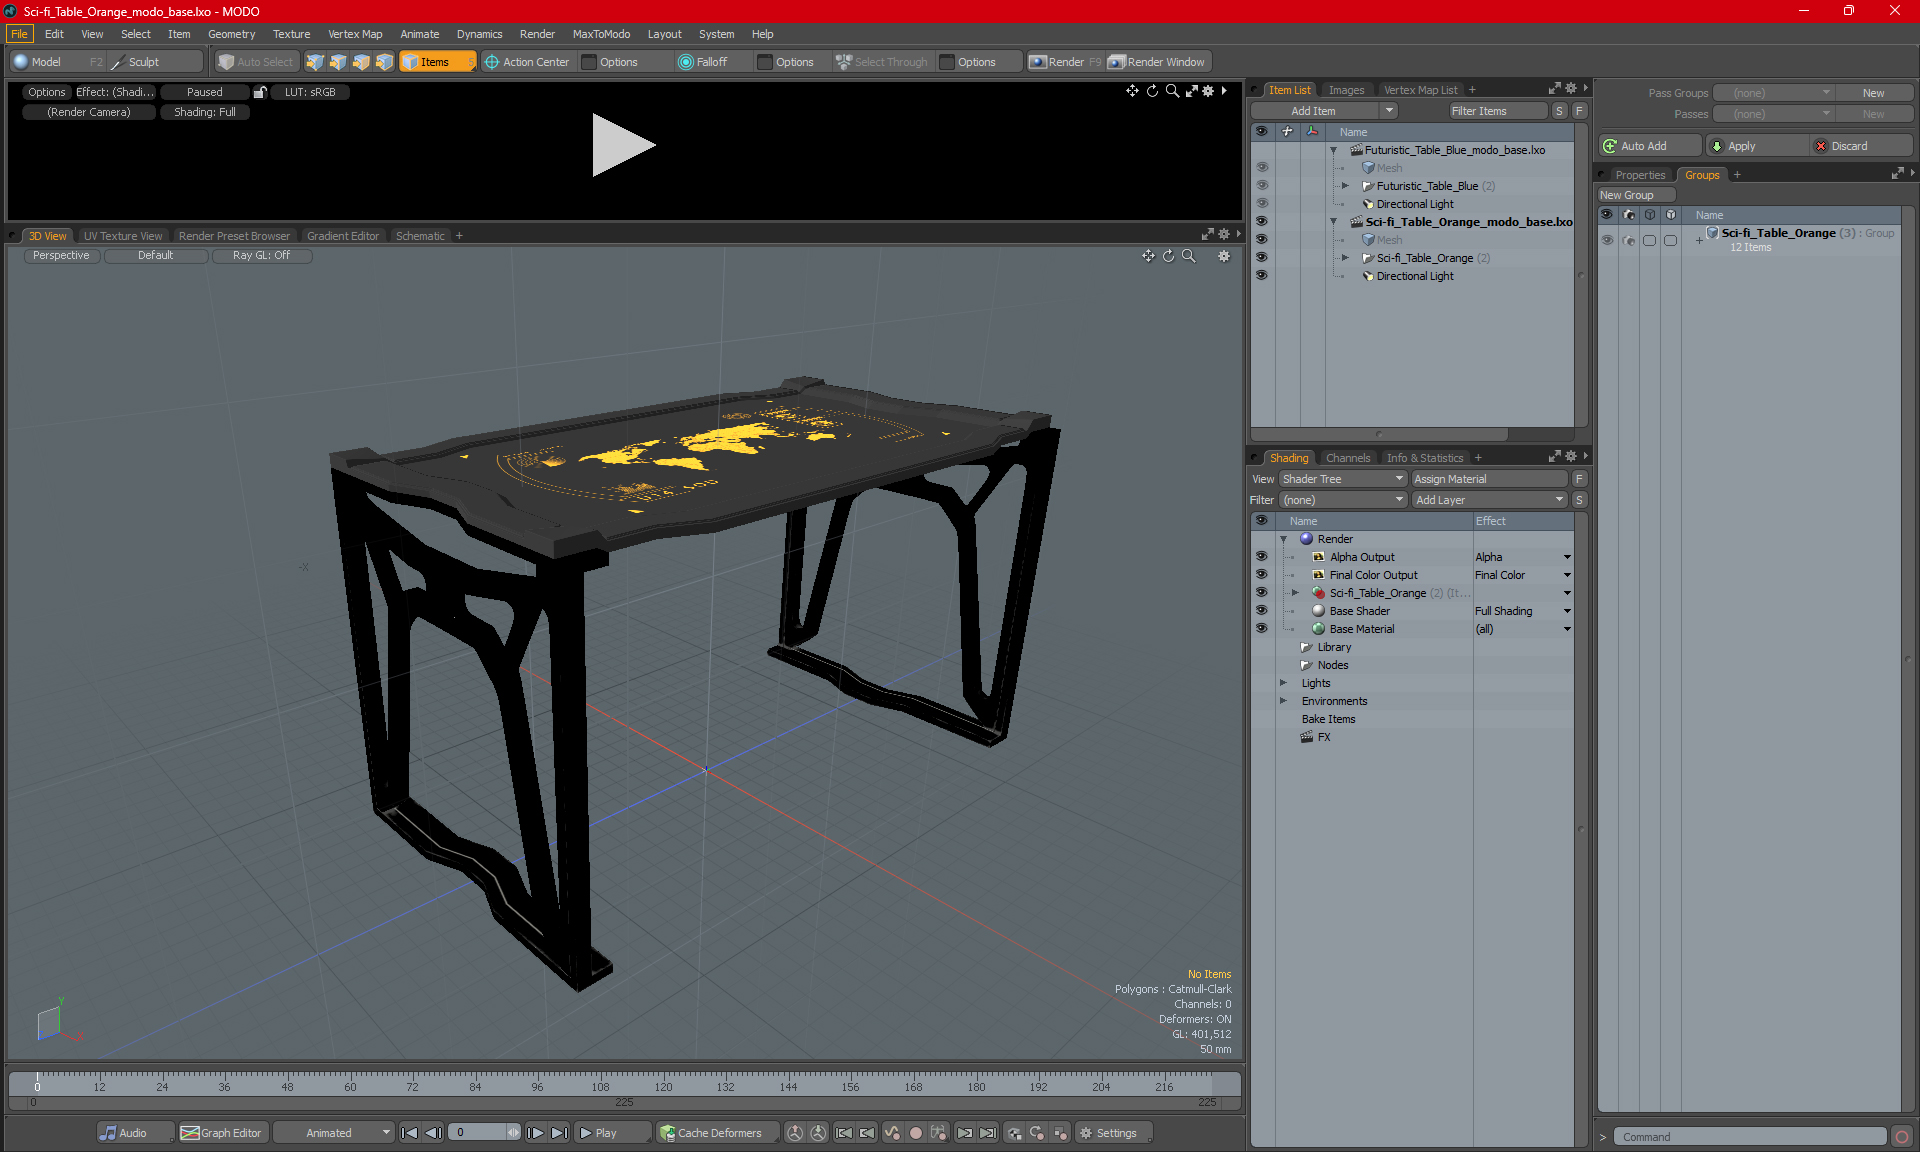Open Images tab

1346,90
